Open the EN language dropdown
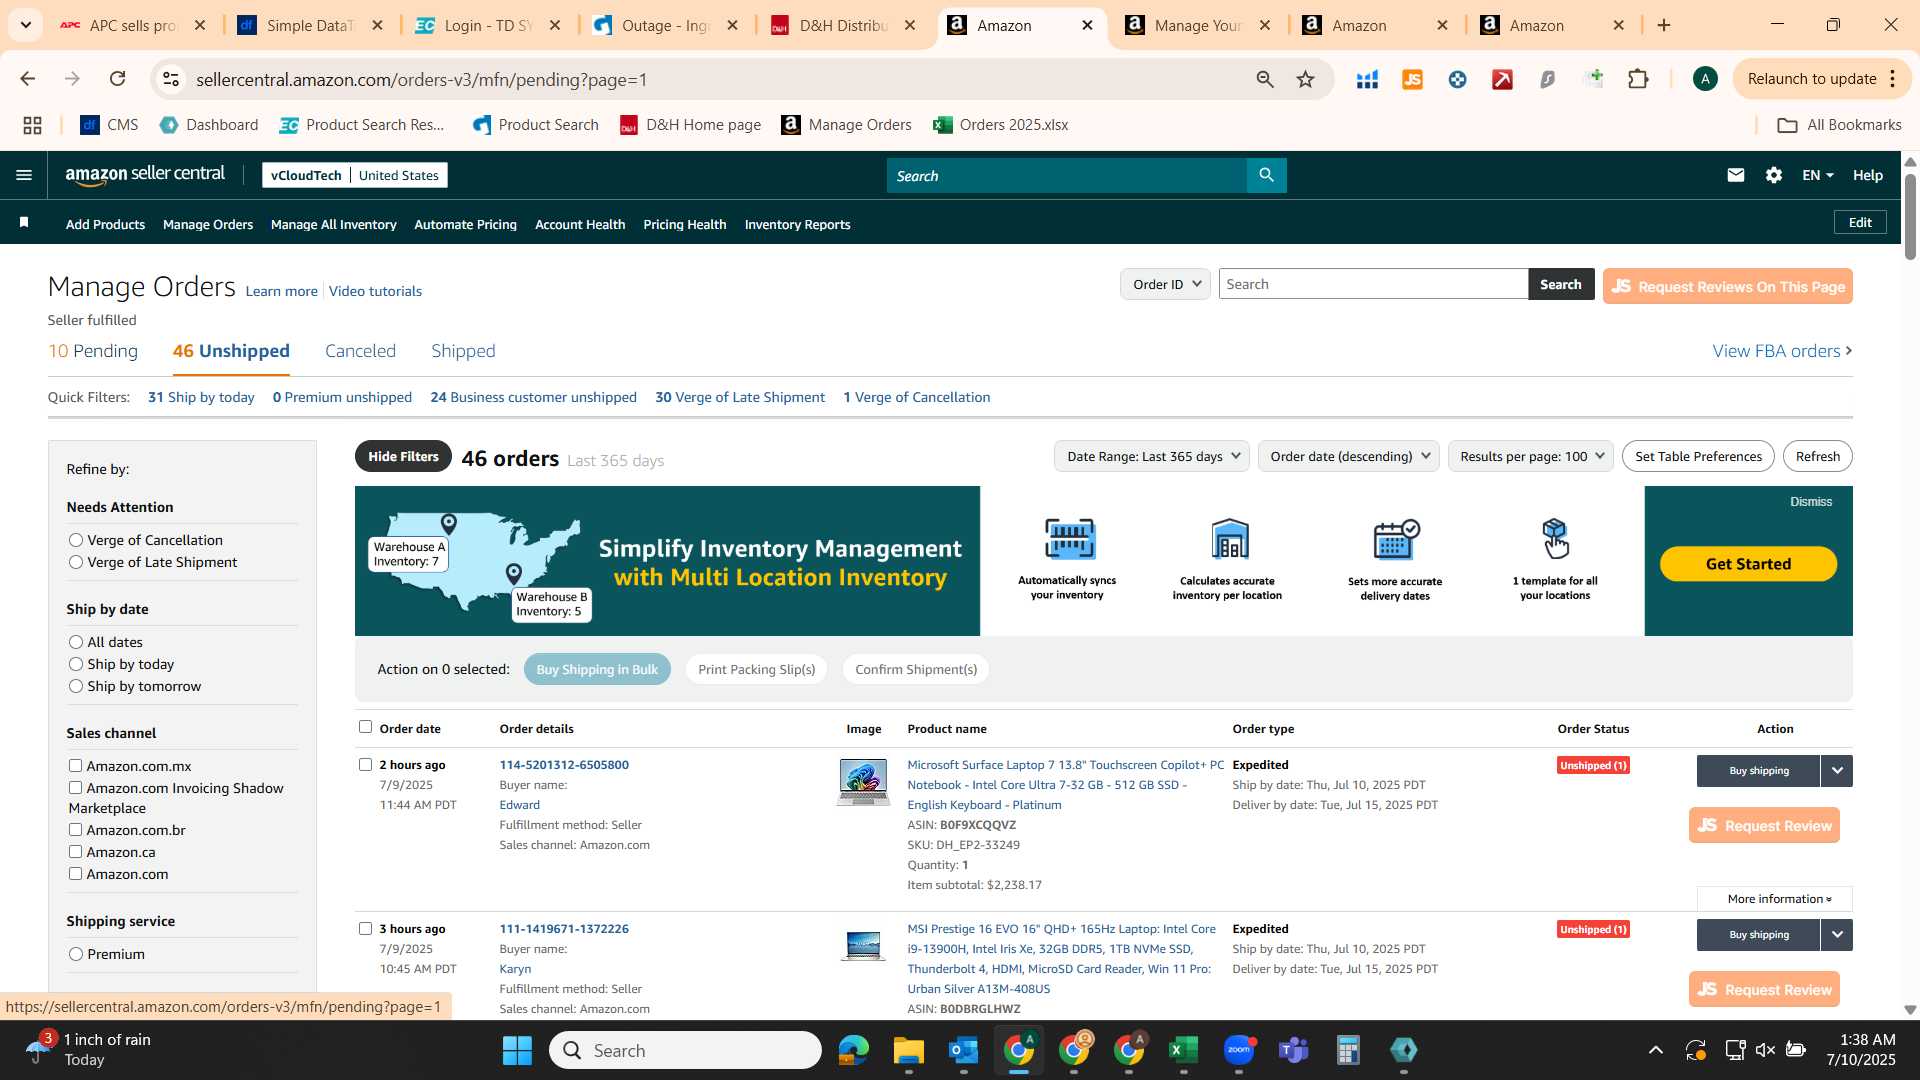 tap(1817, 175)
